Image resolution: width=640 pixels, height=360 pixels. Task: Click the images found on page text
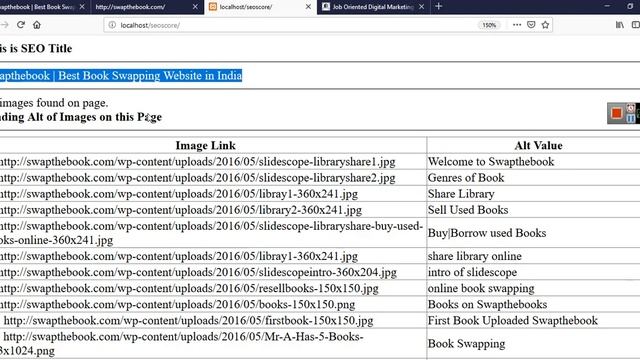click(x=54, y=103)
